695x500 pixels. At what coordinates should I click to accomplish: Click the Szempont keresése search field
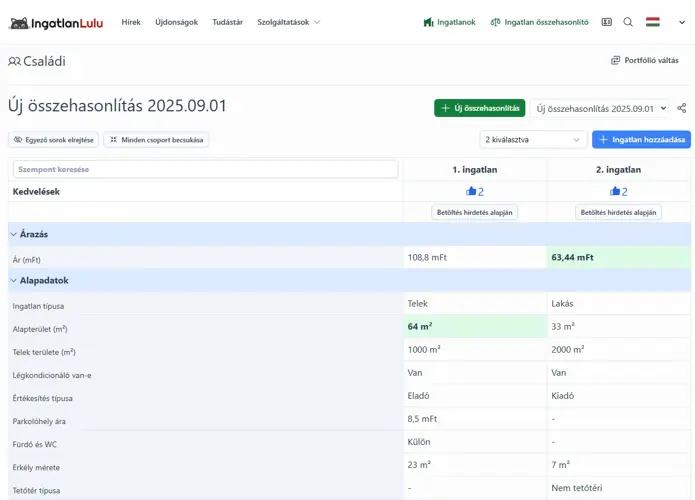point(205,169)
